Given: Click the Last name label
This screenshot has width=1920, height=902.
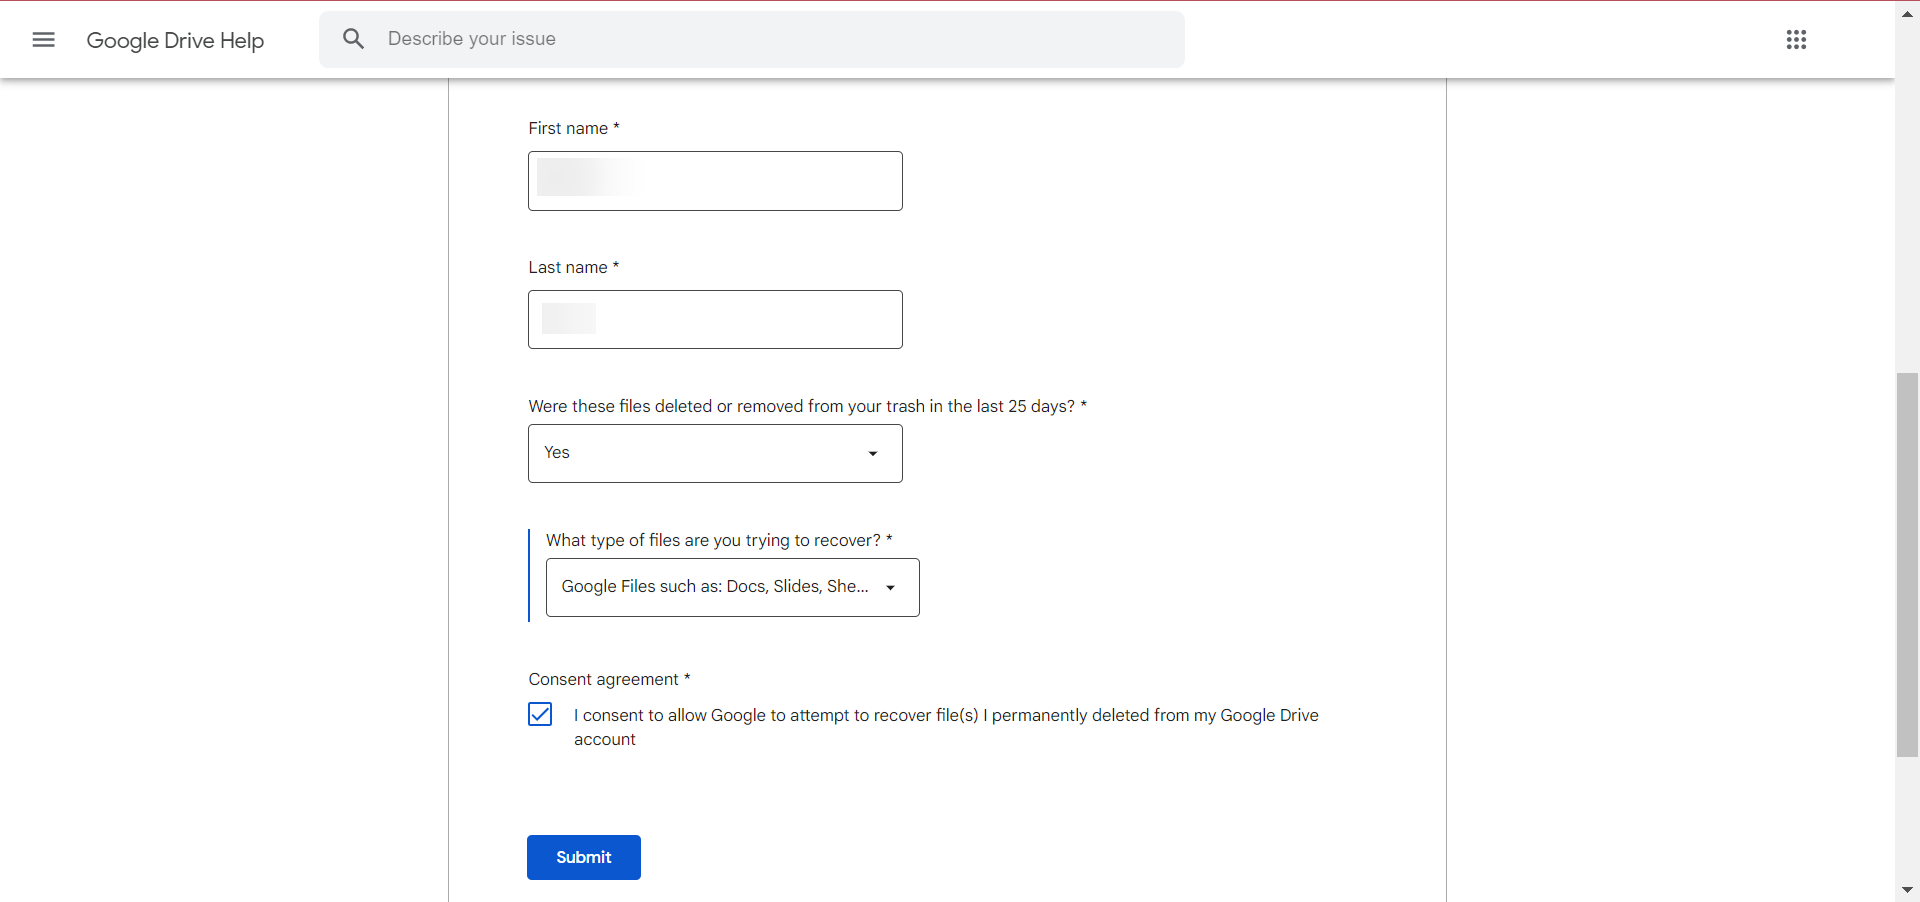Looking at the screenshot, I should pyautogui.click(x=567, y=268).
